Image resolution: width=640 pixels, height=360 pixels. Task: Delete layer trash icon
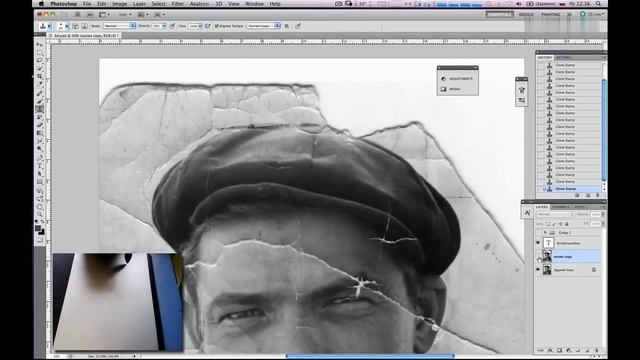pyautogui.click(x=597, y=350)
